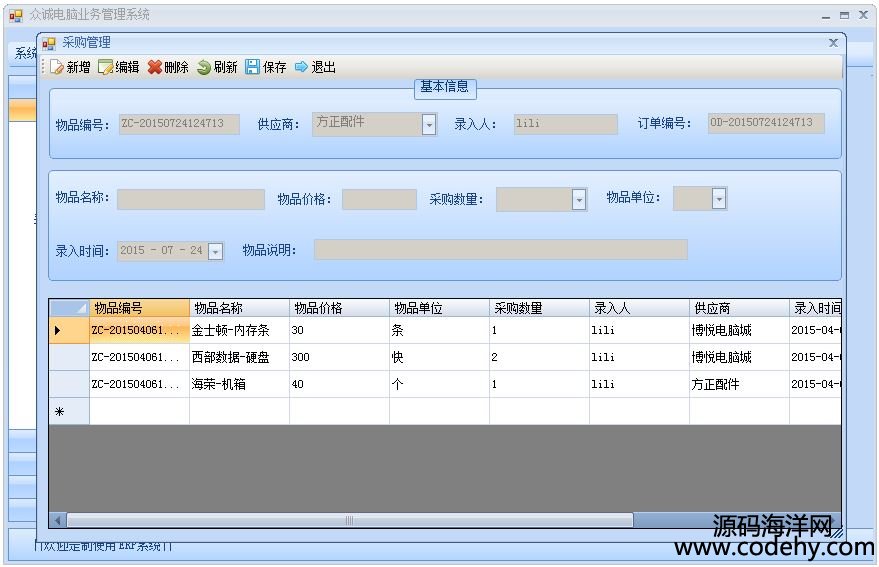
Task: Click the 物品名称 input field
Action: pos(190,200)
